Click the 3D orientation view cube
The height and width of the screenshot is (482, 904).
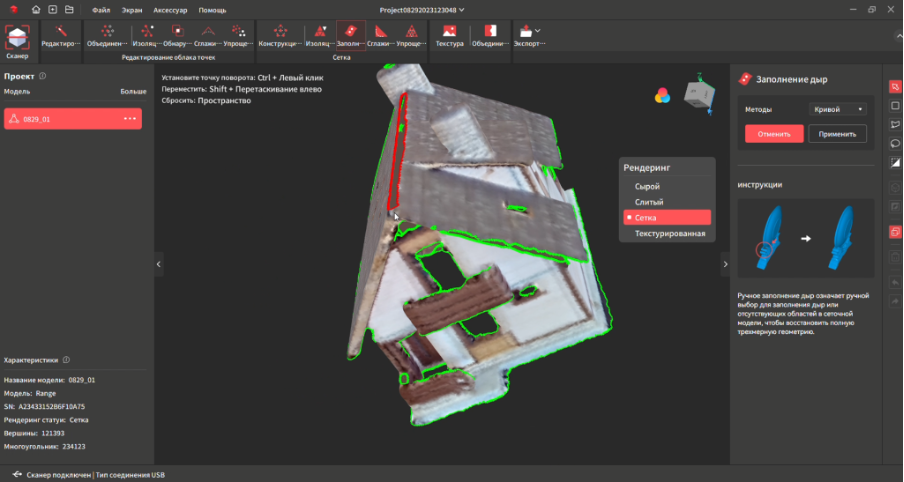[697, 94]
